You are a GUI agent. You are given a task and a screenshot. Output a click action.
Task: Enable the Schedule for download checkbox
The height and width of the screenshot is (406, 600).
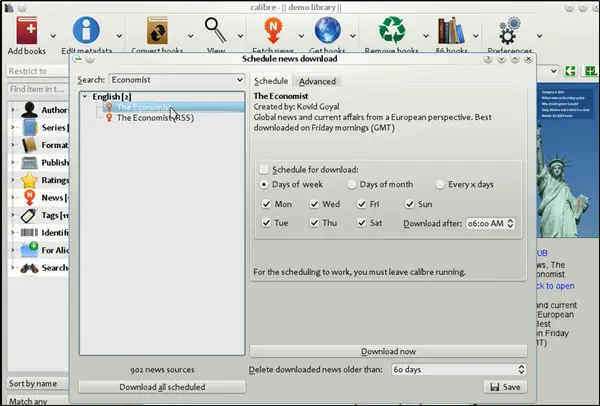[x=264, y=170]
